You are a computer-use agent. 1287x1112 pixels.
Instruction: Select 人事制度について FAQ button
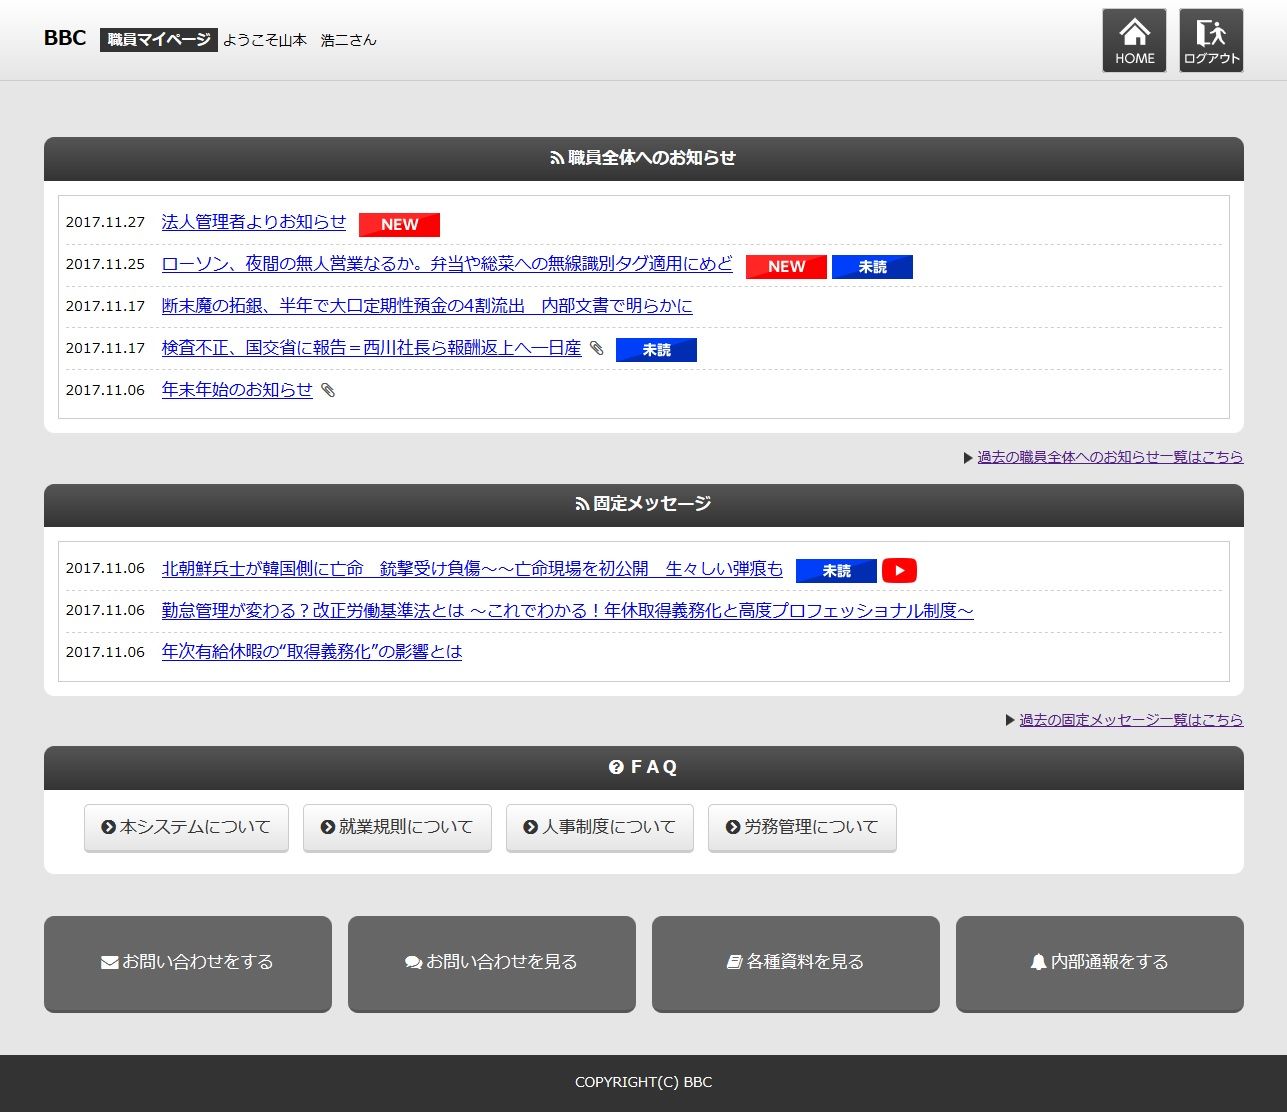(x=600, y=828)
